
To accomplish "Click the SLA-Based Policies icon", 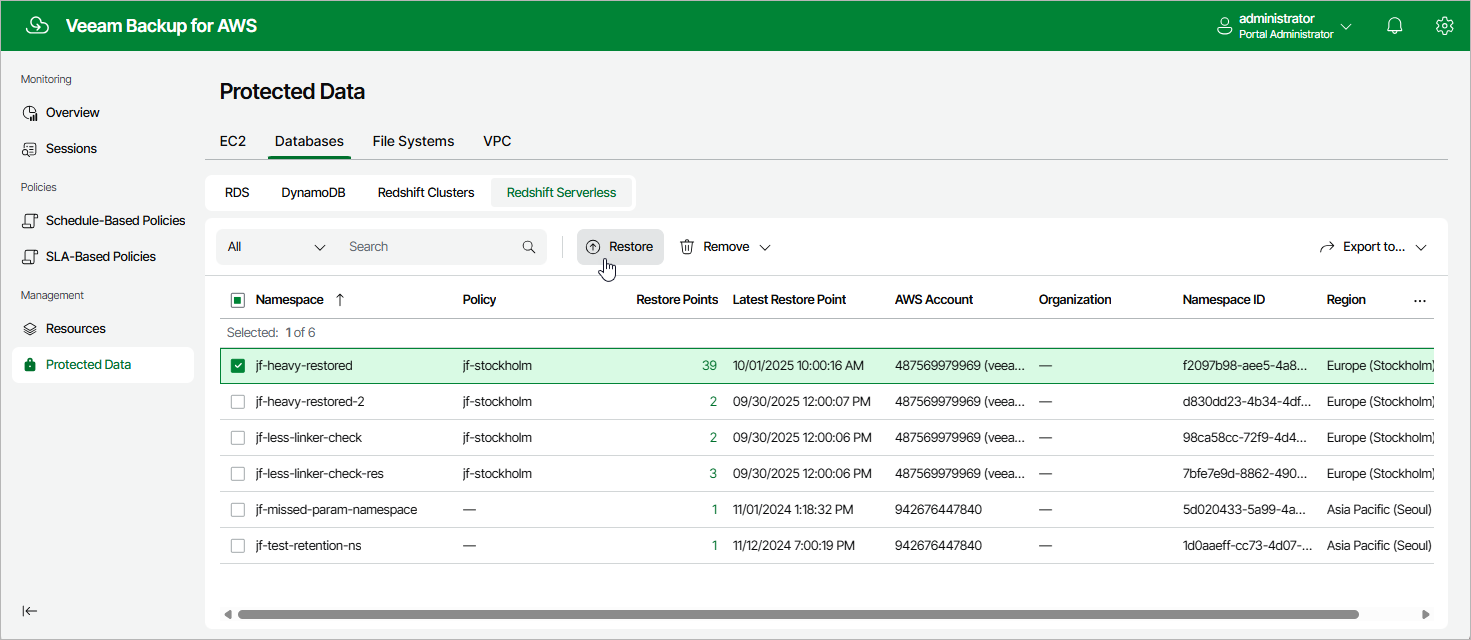I will click(x=30, y=257).
